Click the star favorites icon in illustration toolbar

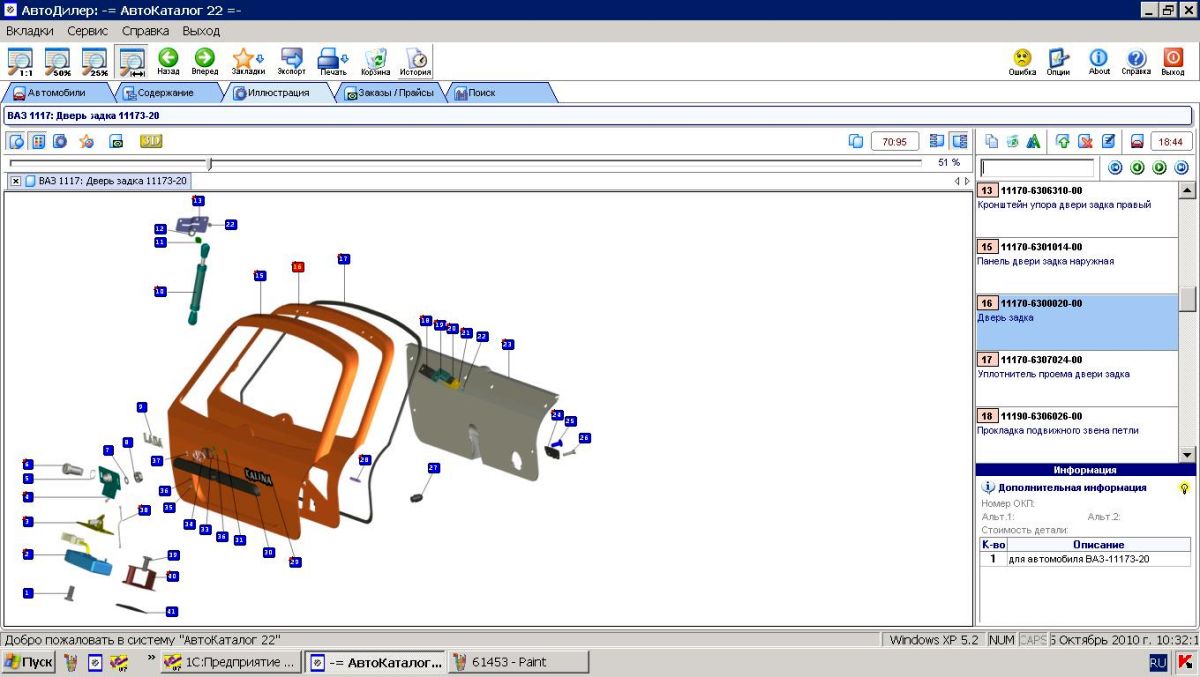point(87,141)
